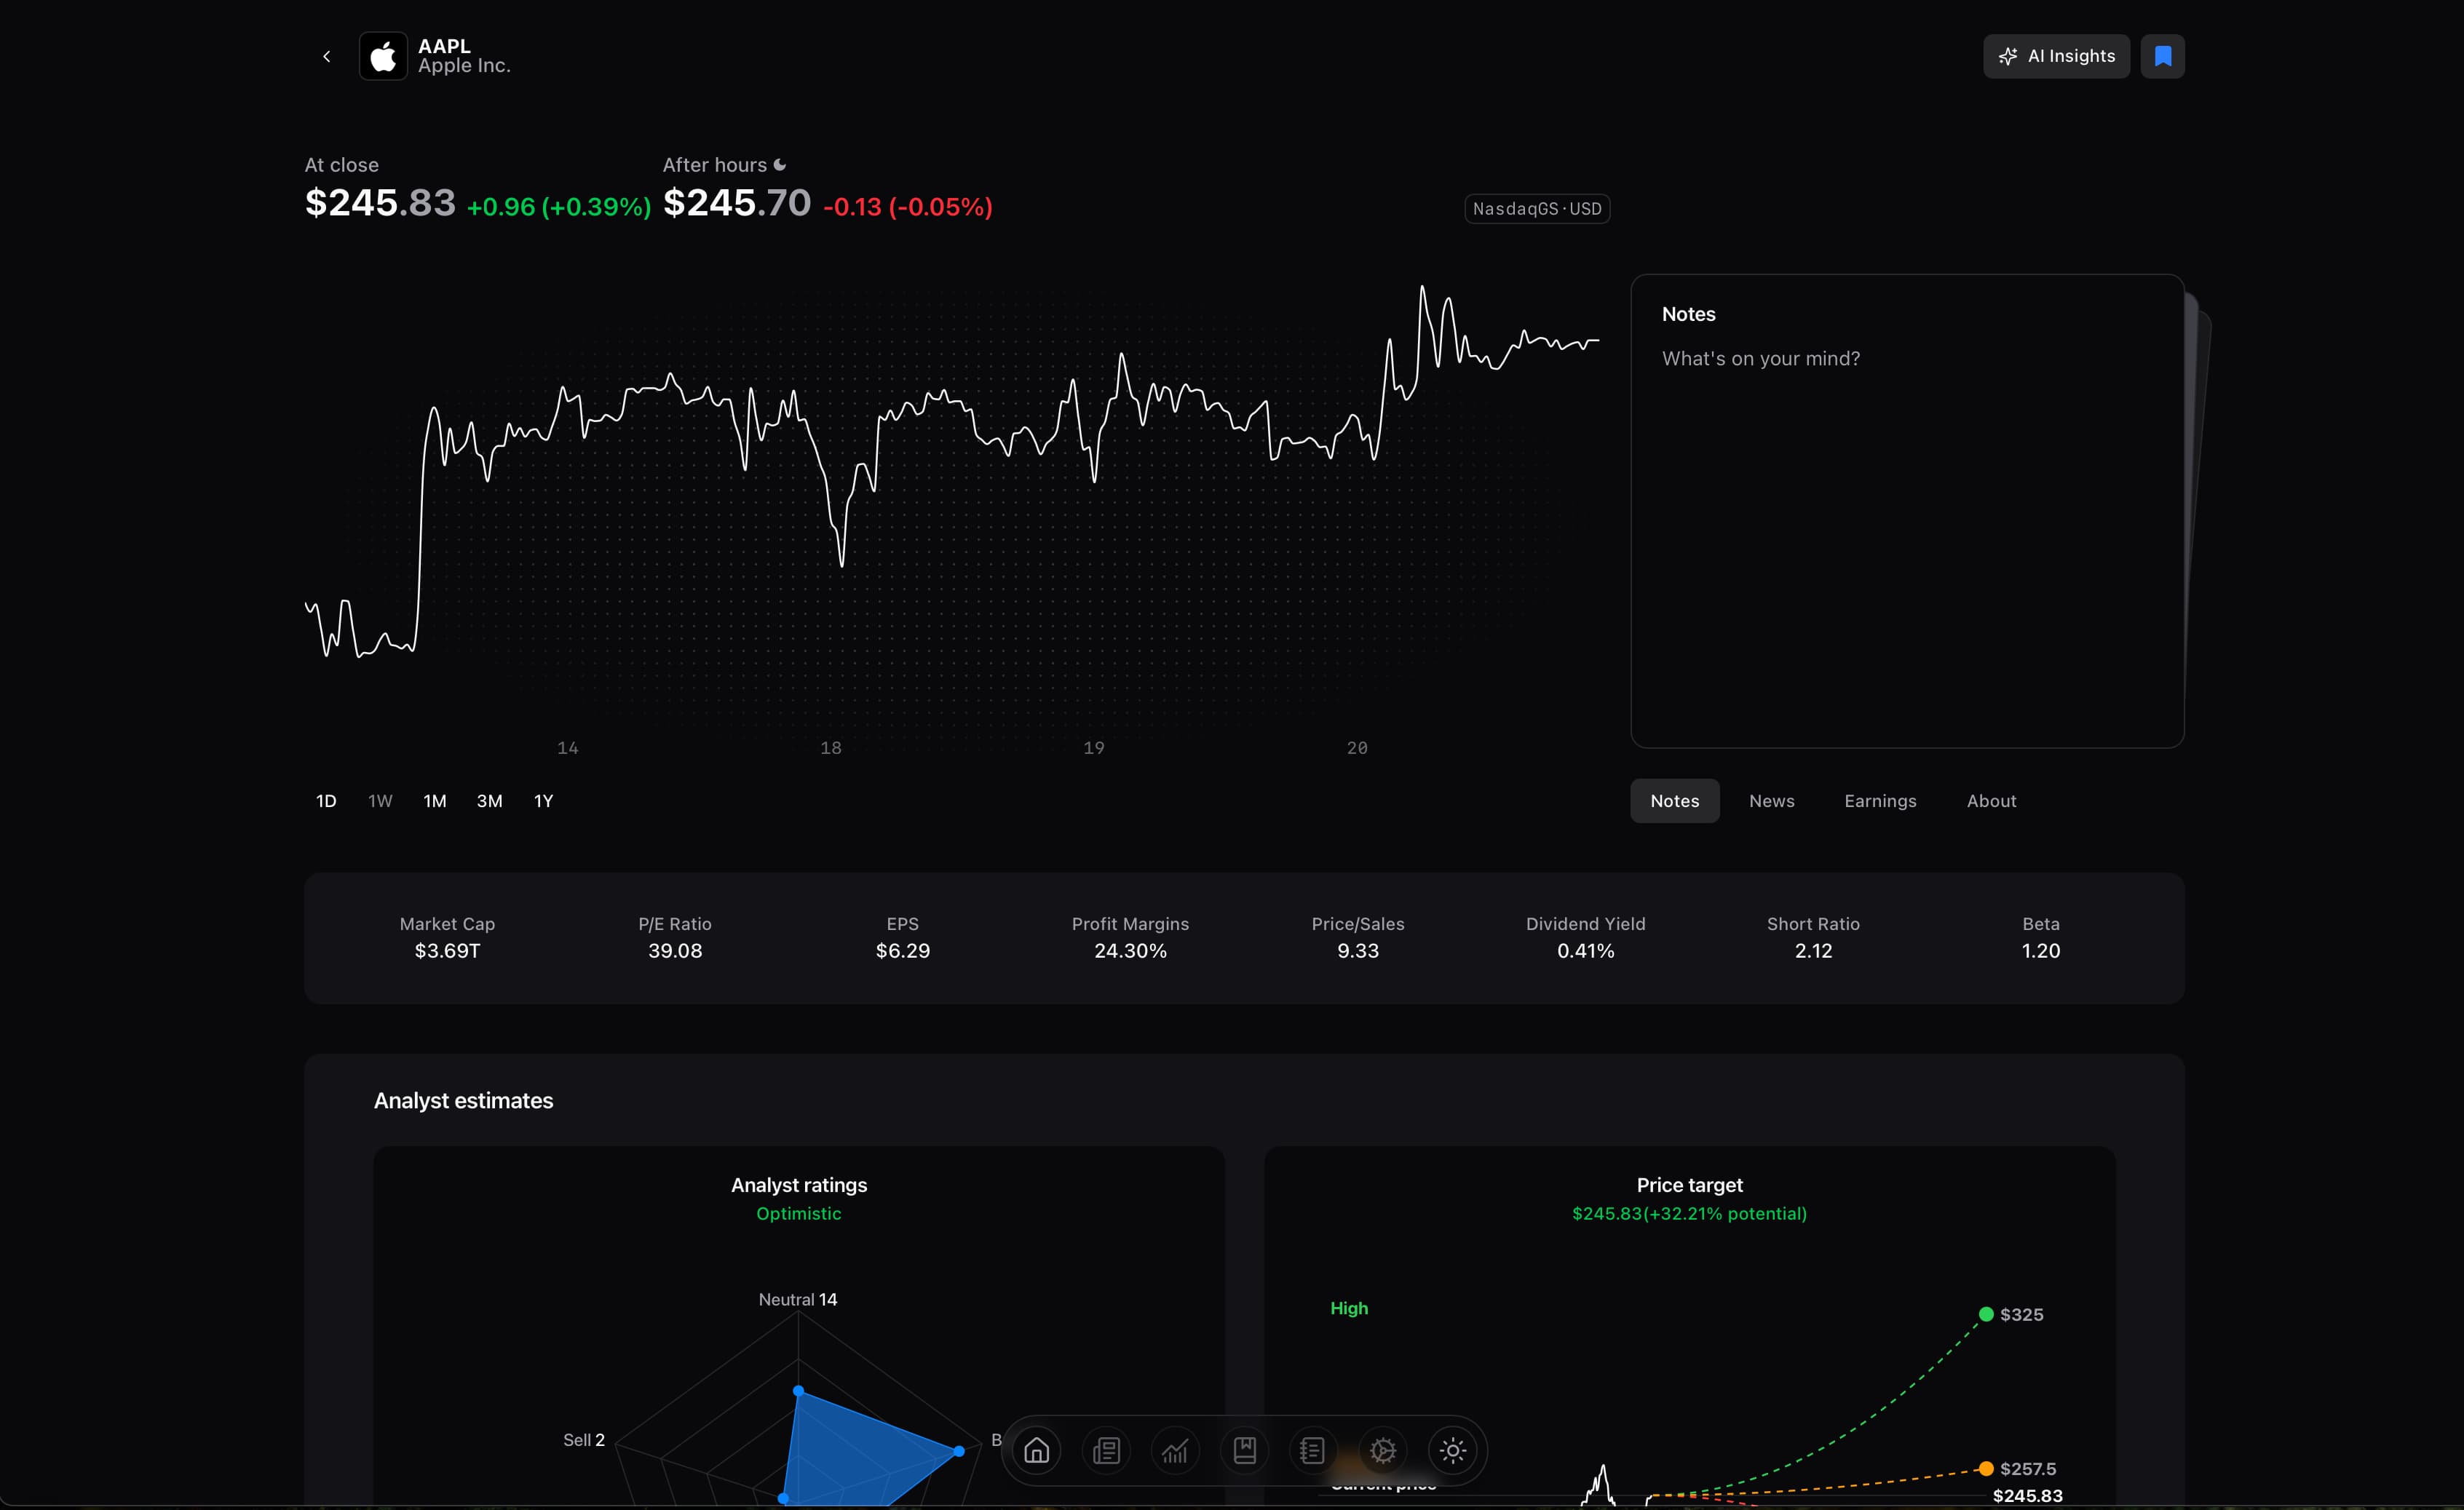Viewport: 2464px width, 1510px height.
Task: Click the Short Ratio 2.12 value
Action: (1813, 951)
